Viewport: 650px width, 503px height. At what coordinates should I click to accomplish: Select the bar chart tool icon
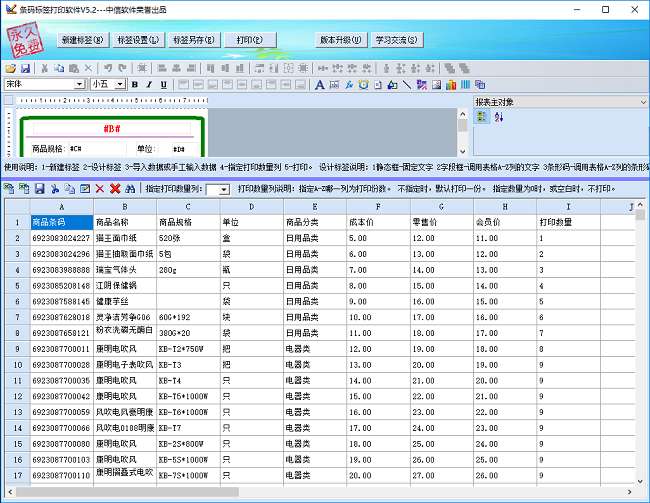tap(451, 85)
